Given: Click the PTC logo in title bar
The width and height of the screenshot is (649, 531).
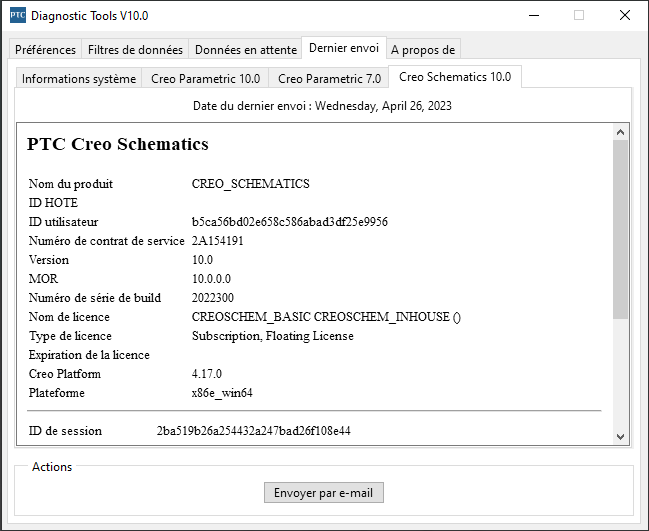Looking at the screenshot, I should click(18, 15).
